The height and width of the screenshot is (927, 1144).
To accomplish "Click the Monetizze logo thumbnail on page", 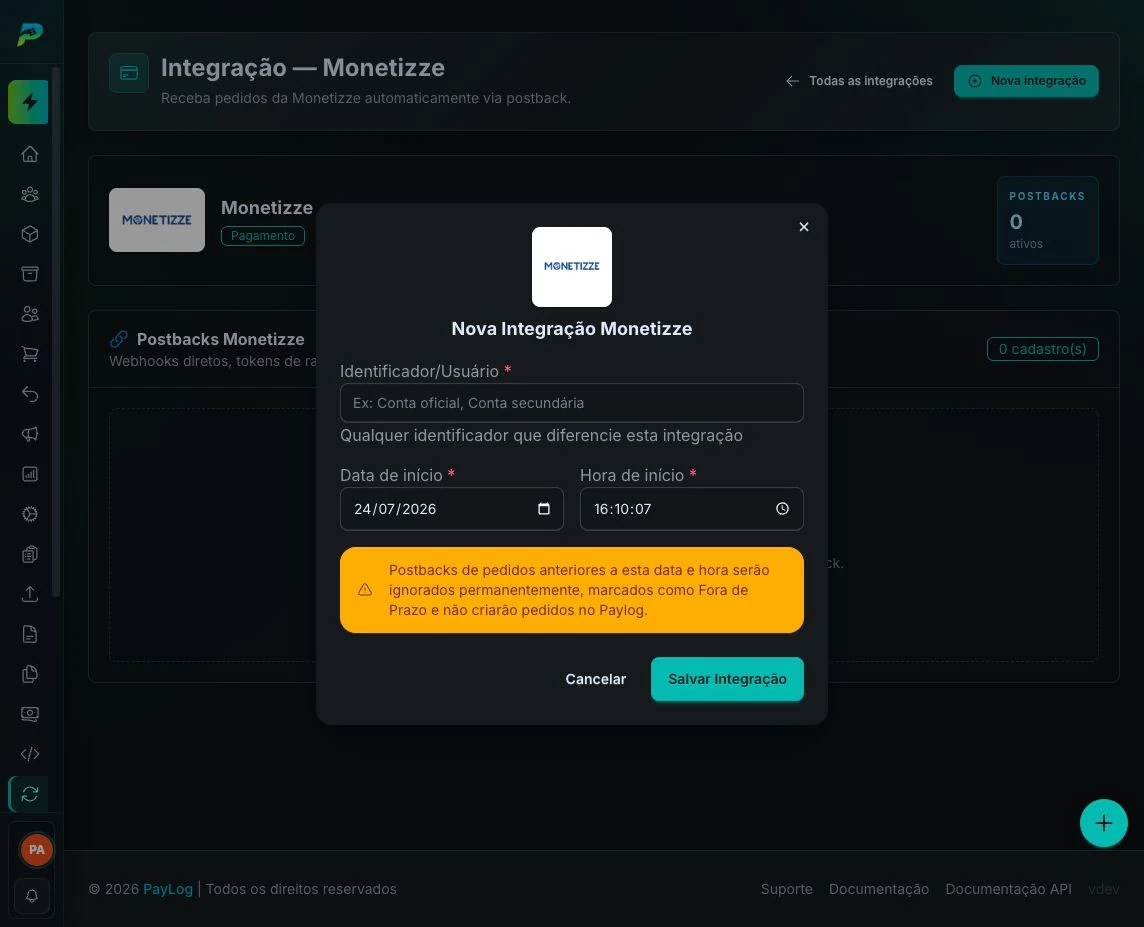I will coord(157,220).
